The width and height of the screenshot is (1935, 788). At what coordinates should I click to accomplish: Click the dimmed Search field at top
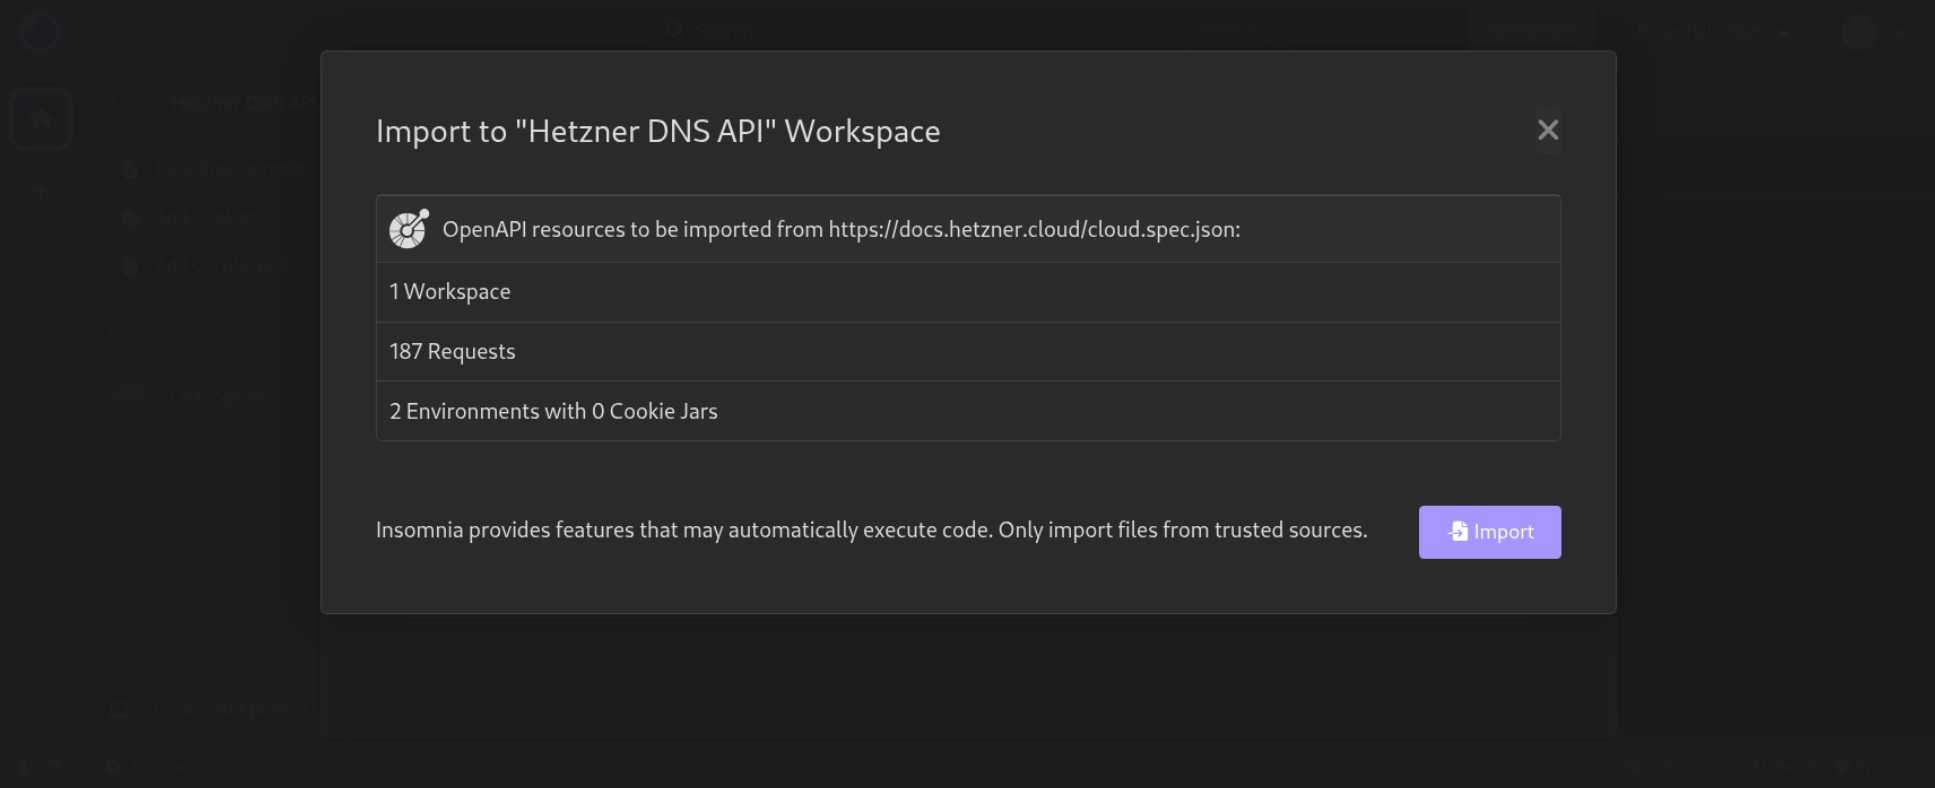[720, 30]
